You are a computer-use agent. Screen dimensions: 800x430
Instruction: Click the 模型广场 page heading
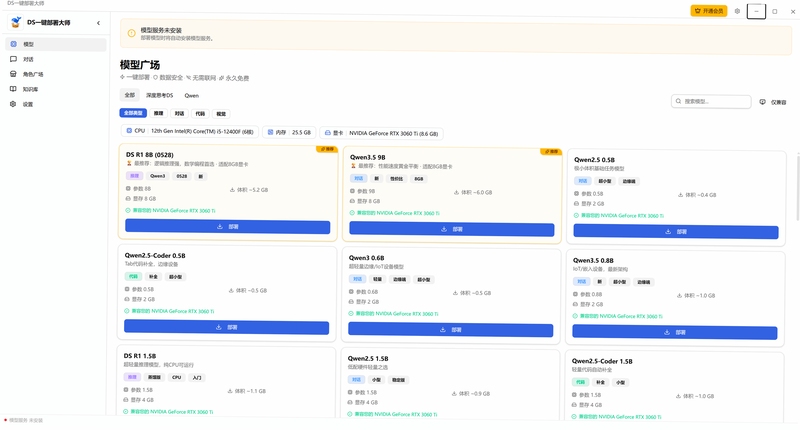[x=140, y=65]
